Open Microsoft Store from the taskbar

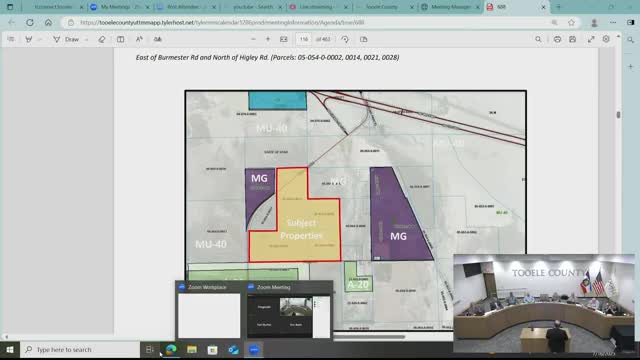[x=212, y=350]
